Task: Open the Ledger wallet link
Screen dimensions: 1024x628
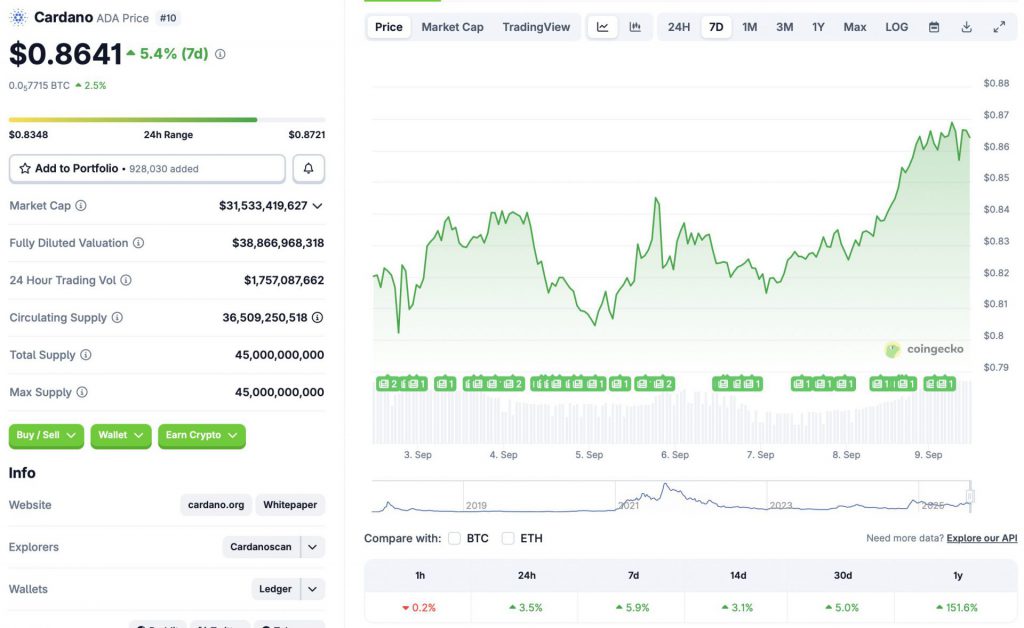Action: pyautogui.click(x=276, y=589)
